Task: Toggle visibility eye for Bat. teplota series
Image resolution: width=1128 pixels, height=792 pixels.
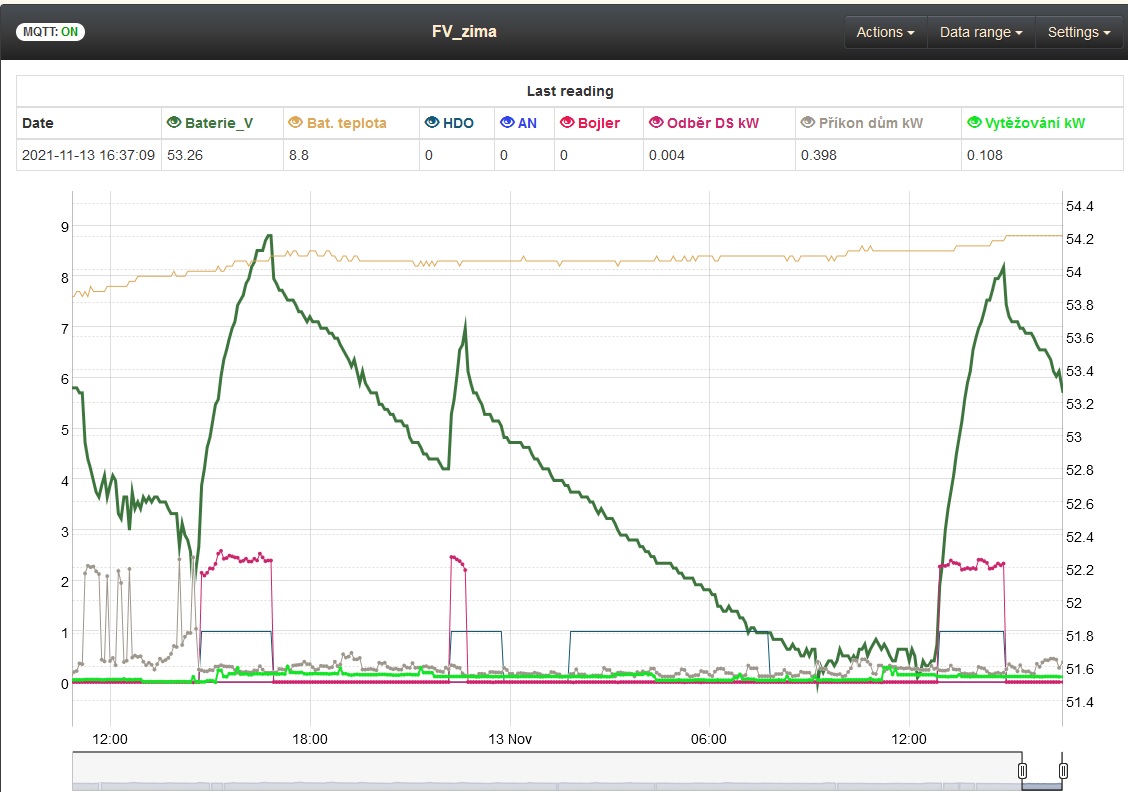Action: coord(295,122)
